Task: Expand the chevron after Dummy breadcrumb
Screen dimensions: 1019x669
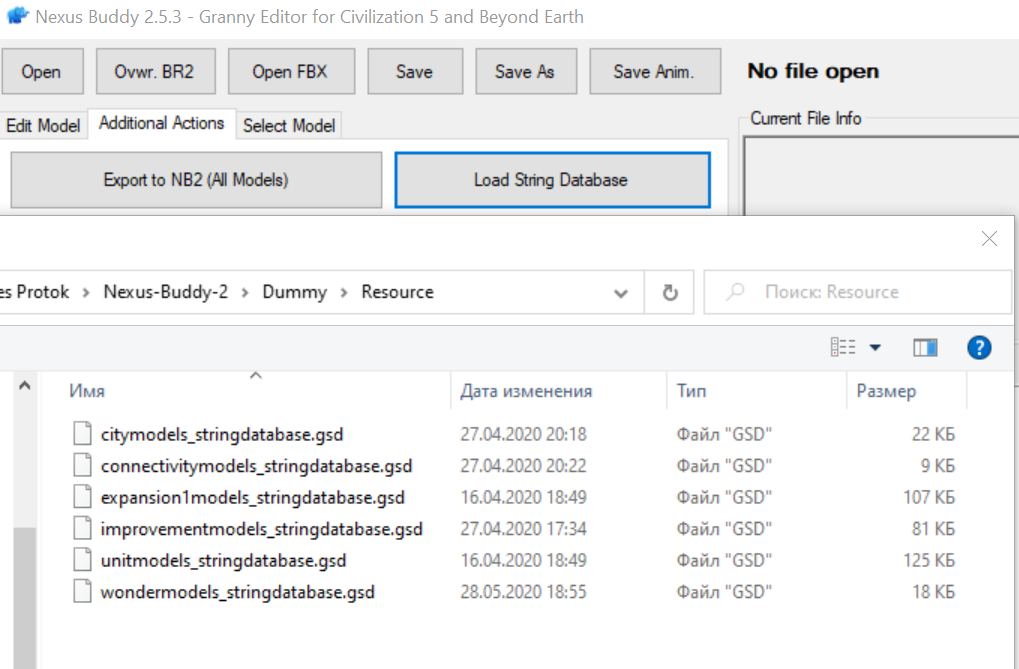Action: pyautogui.click(x=344, y=293)
